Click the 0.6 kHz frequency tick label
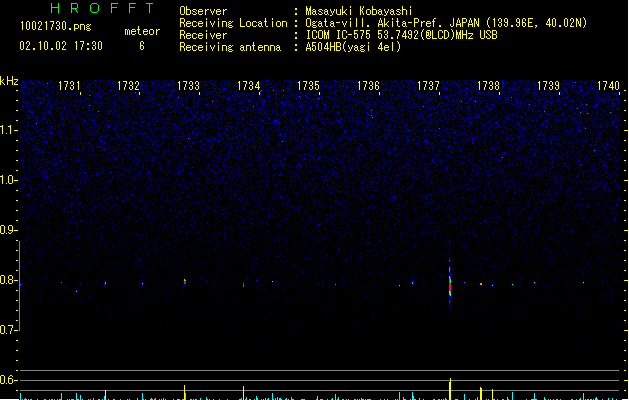This screenshot has width=629, height=400. (8, 380)
